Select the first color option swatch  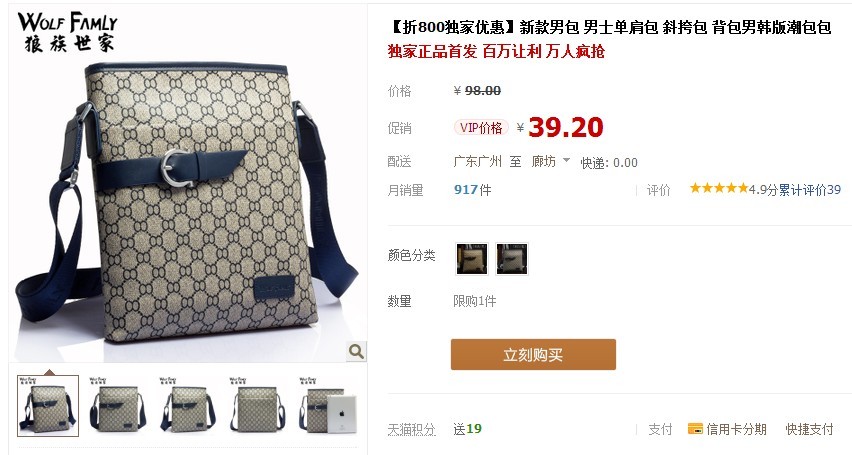(472, 259)
